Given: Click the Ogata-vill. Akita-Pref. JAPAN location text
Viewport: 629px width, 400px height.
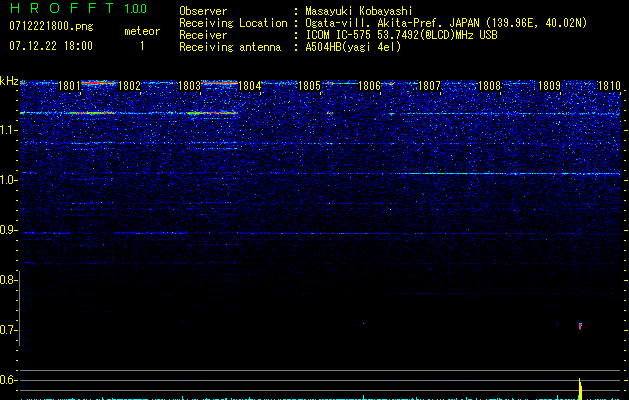Looking at the screenshot, I should [x=446, y=23].
